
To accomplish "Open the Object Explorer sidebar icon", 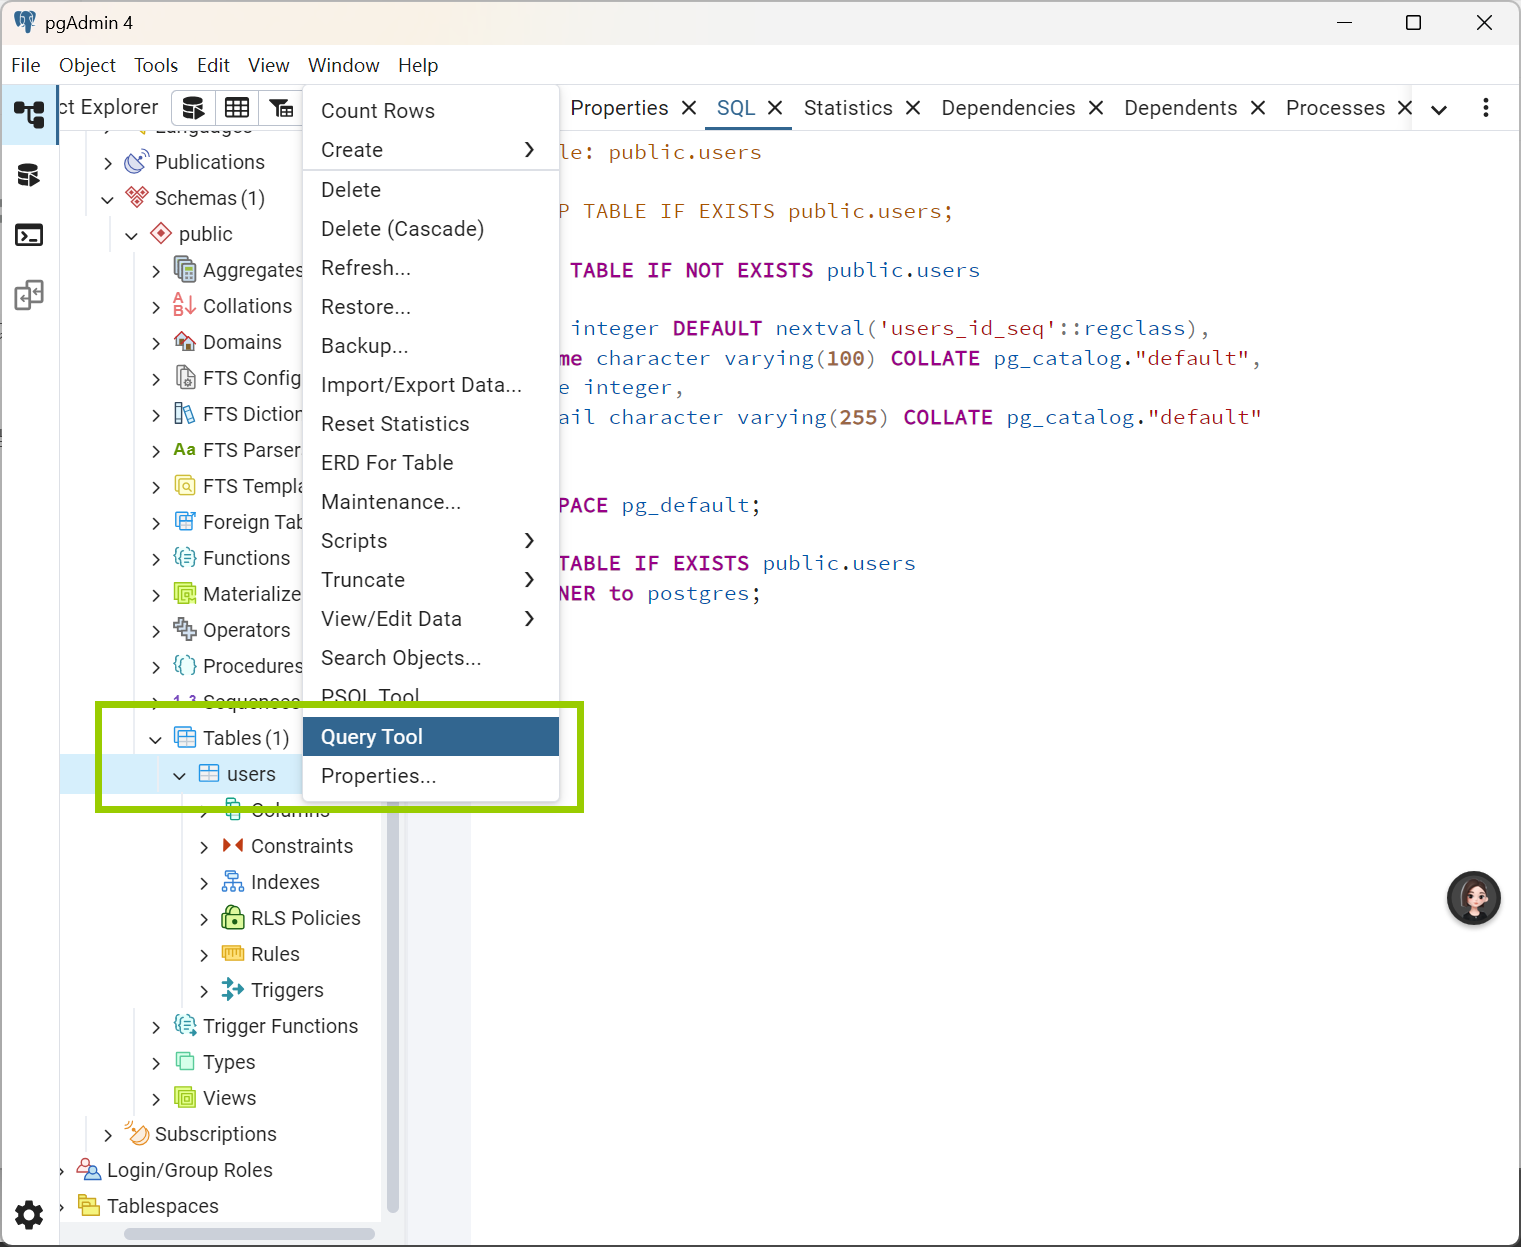I will click(29, 114).
